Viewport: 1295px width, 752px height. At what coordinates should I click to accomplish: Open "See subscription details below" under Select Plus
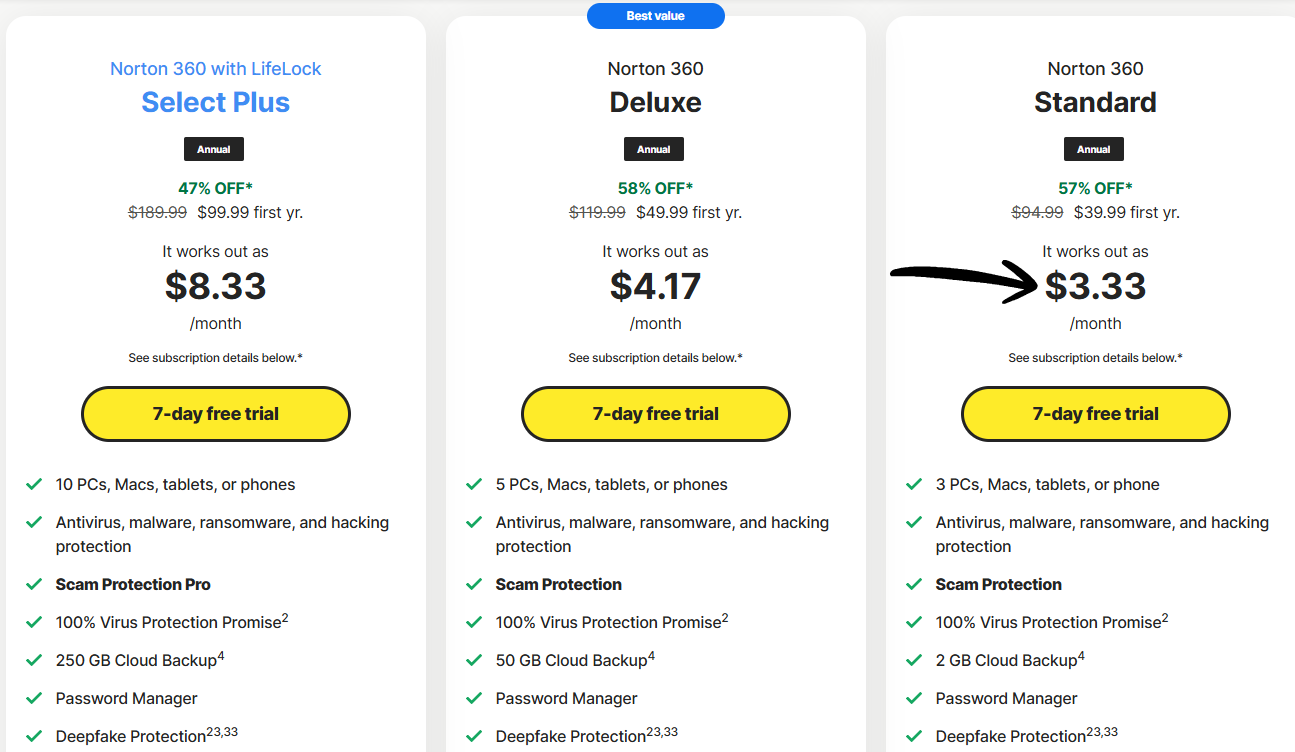pyautogui.click(x=215, y=357)
